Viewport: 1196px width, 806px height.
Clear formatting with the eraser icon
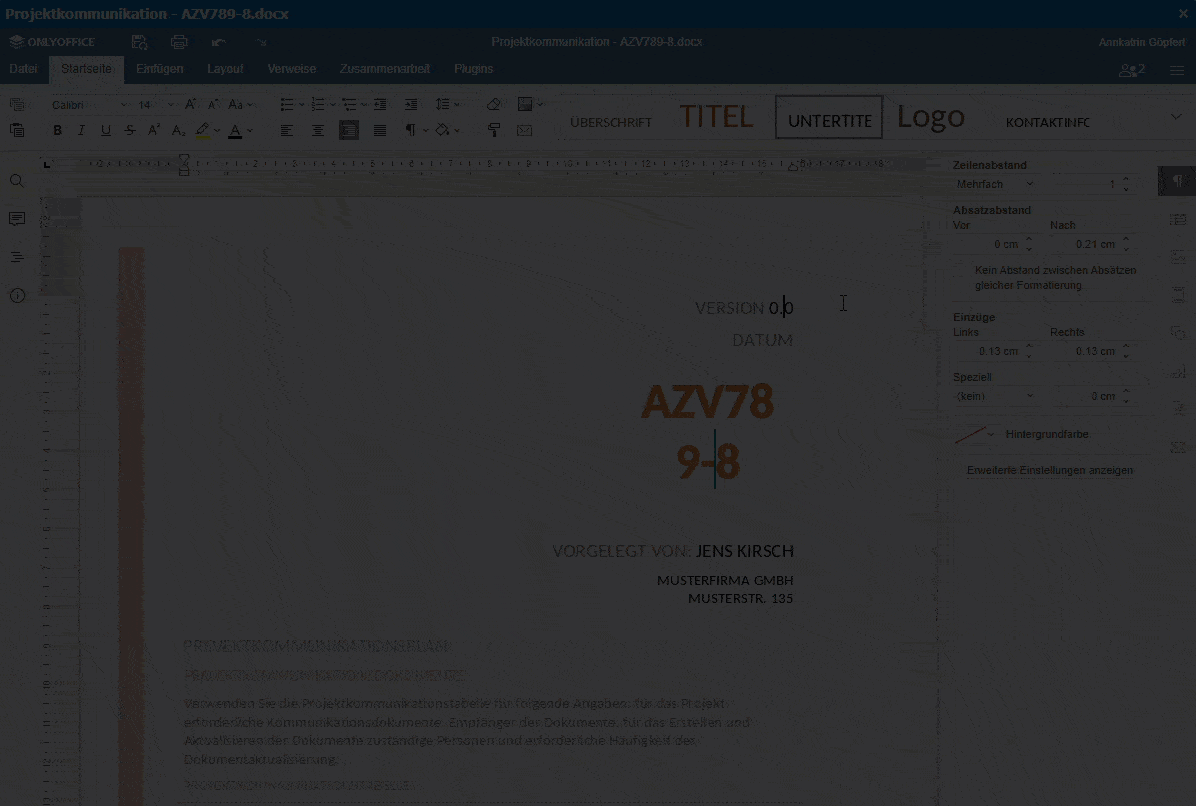[x=494, y=105]
